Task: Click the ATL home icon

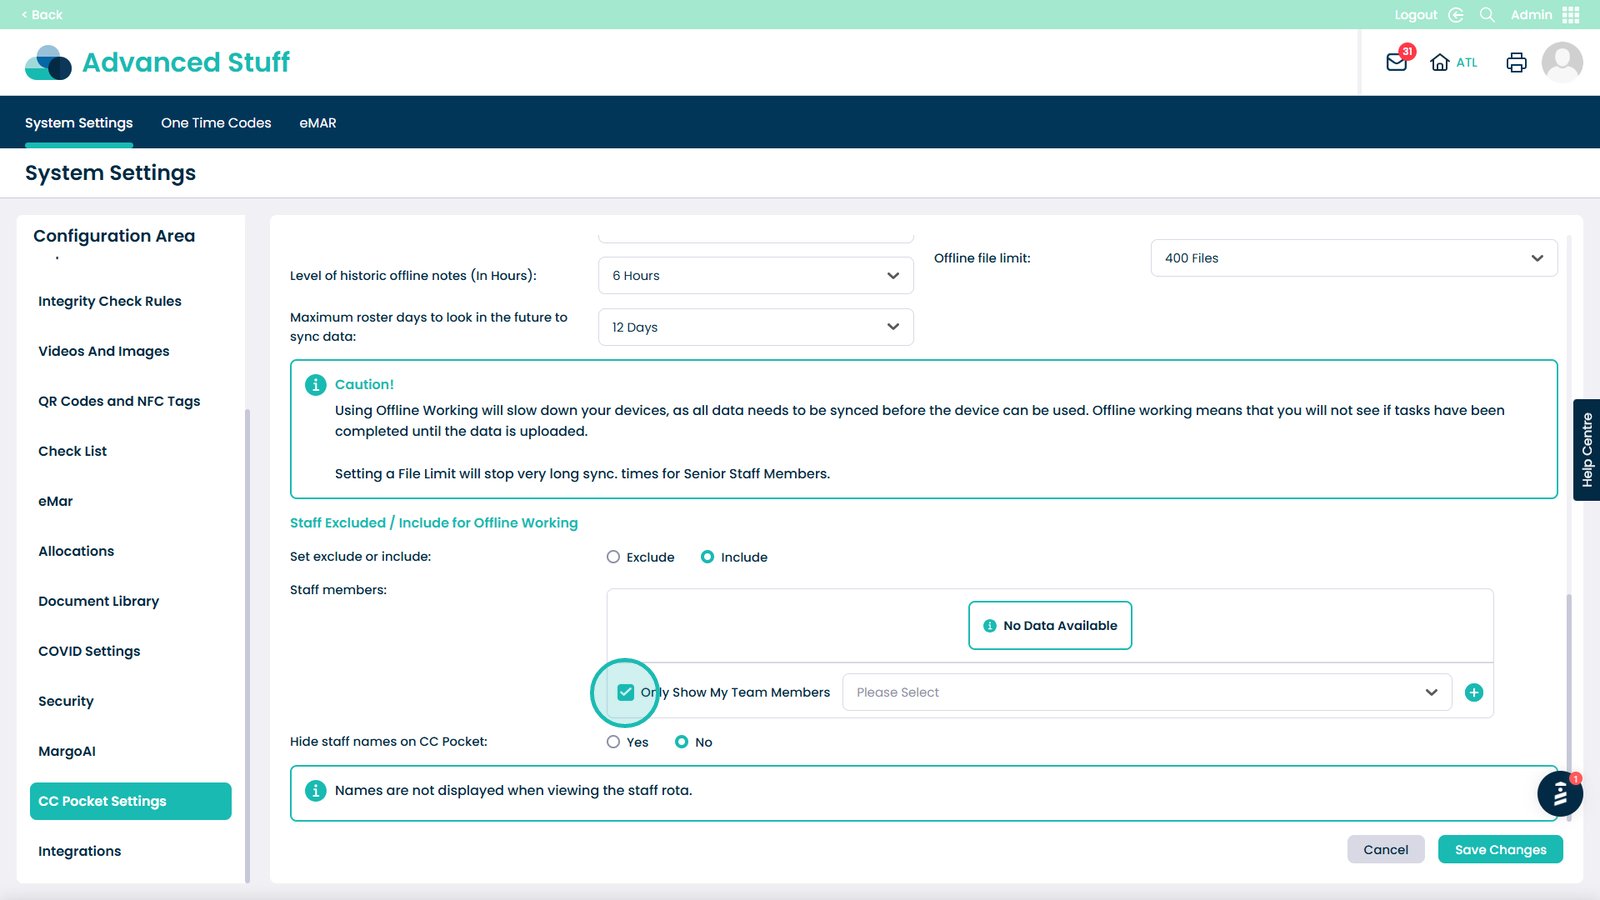Action: tap(1440, 62)
